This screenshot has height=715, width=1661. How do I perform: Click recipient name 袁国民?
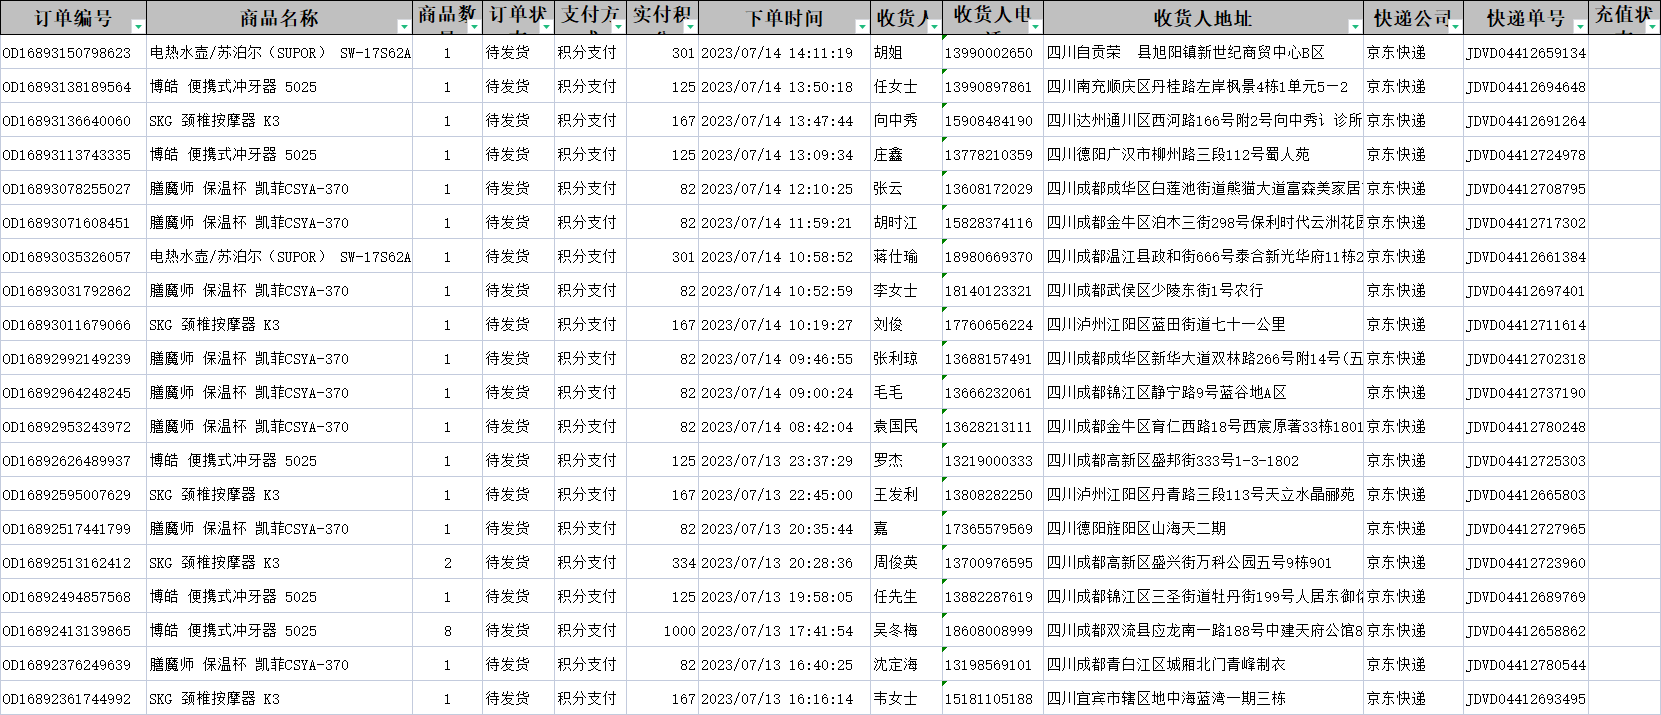click(895, 427)
